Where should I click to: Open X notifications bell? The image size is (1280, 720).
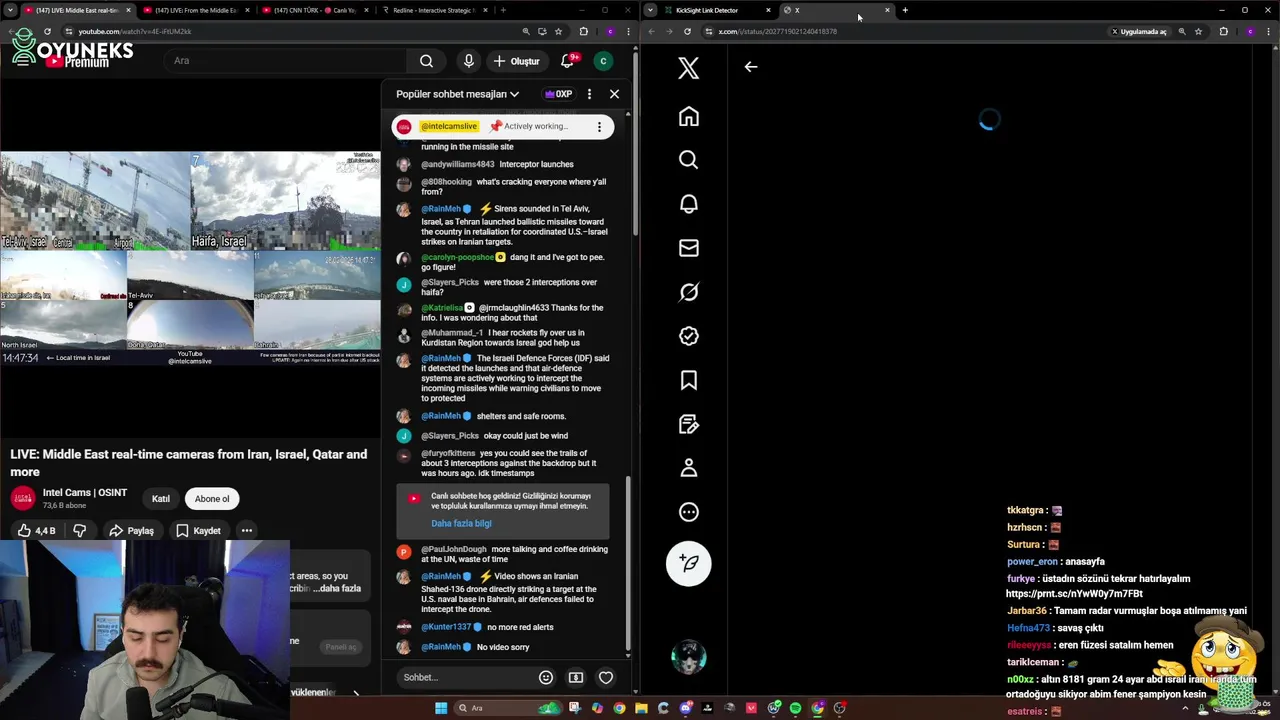688,204
